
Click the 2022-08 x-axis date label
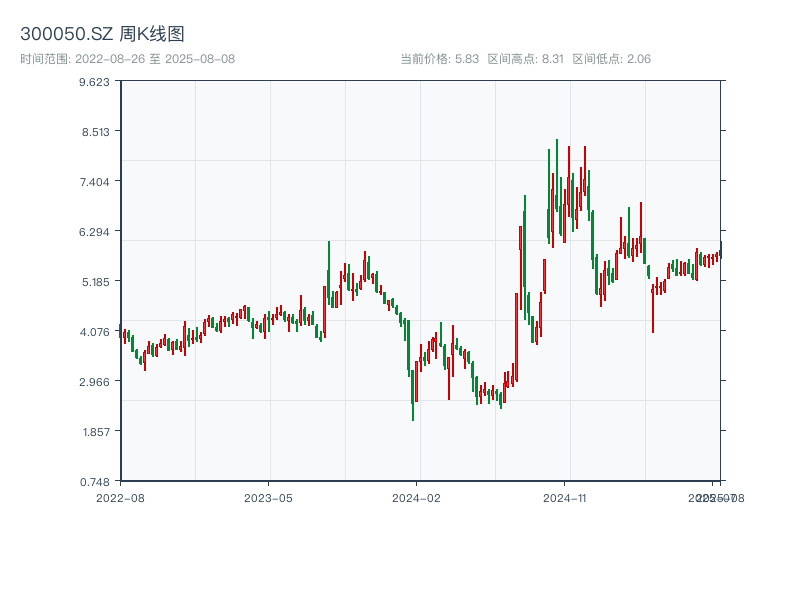click(x=120, y=497)
